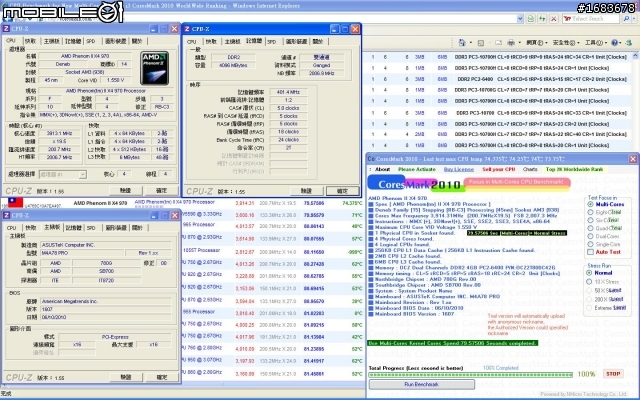Click 驗證 in CPU-Z mainboard window

(126, 377)
